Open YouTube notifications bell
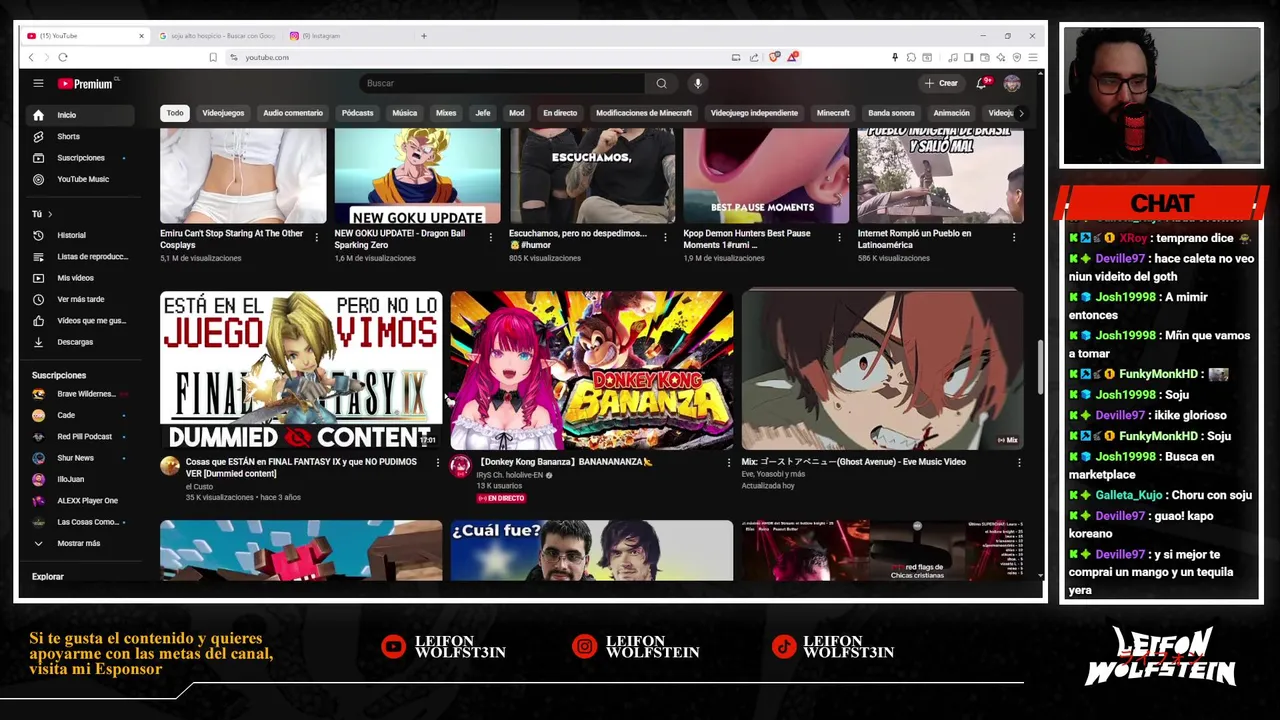Viewport: 1280px width, 720px height. 982,84
